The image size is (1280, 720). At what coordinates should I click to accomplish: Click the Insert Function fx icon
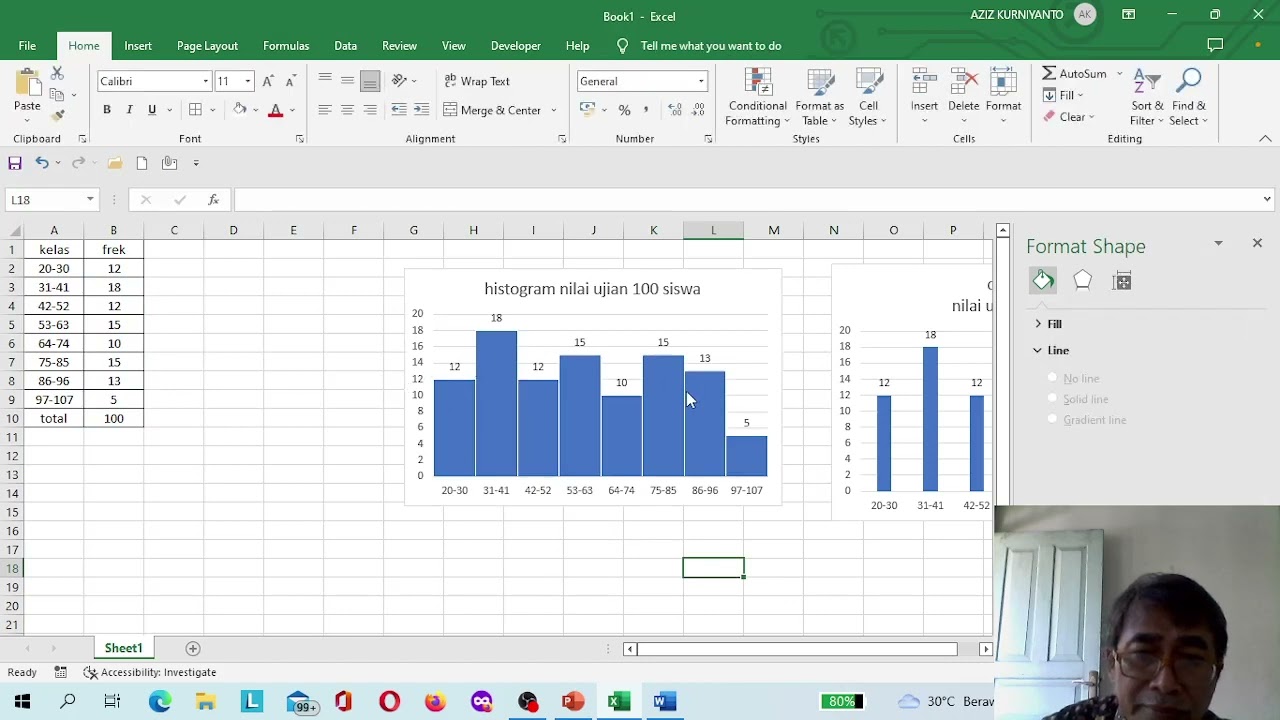click(213, 200)
